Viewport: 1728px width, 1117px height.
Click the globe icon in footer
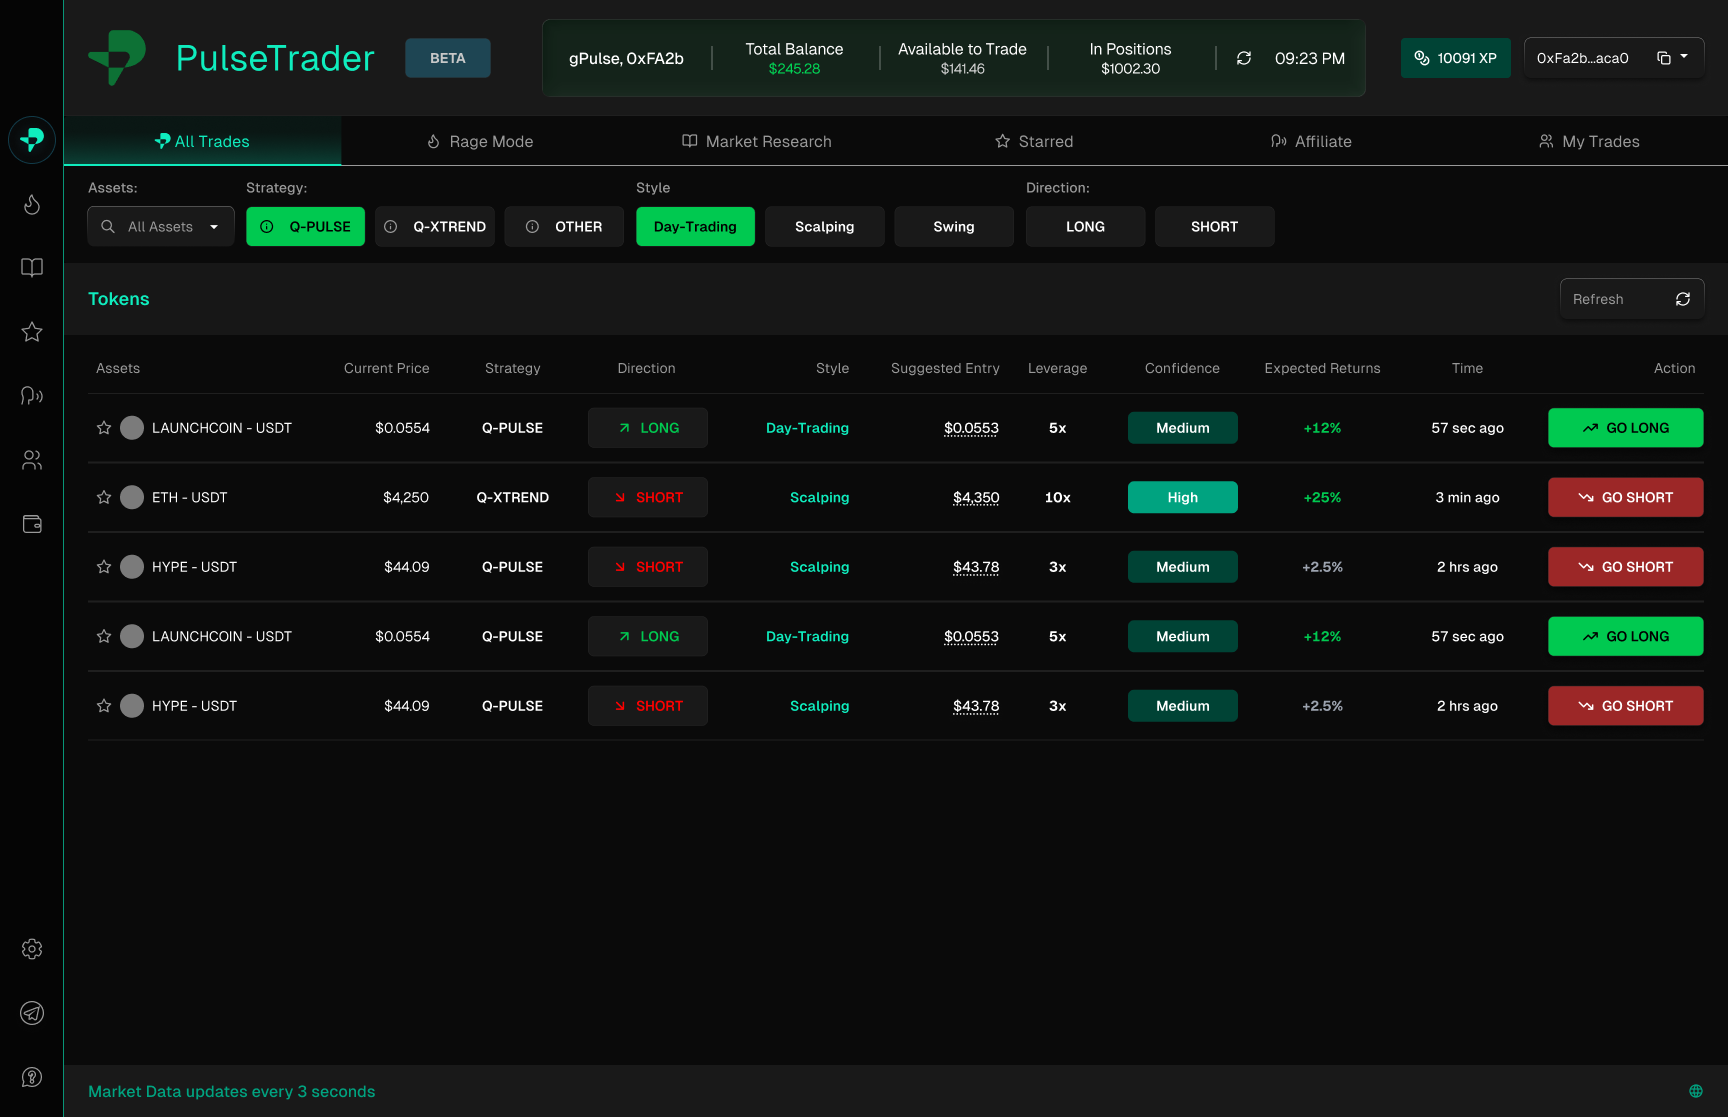1696,1091
